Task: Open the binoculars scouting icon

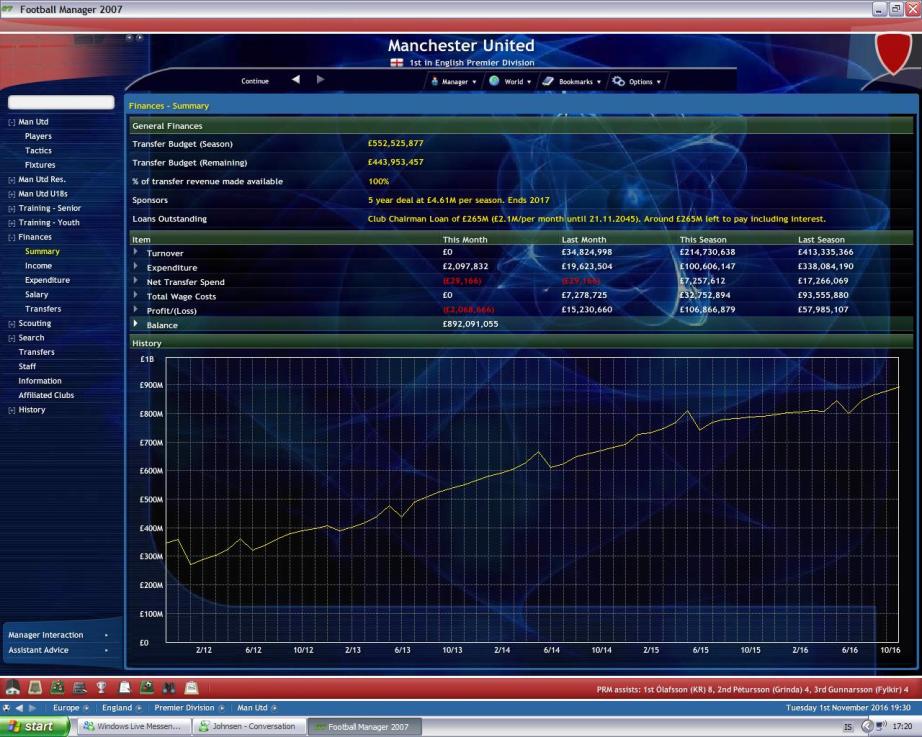Action: tap(169, 687)
